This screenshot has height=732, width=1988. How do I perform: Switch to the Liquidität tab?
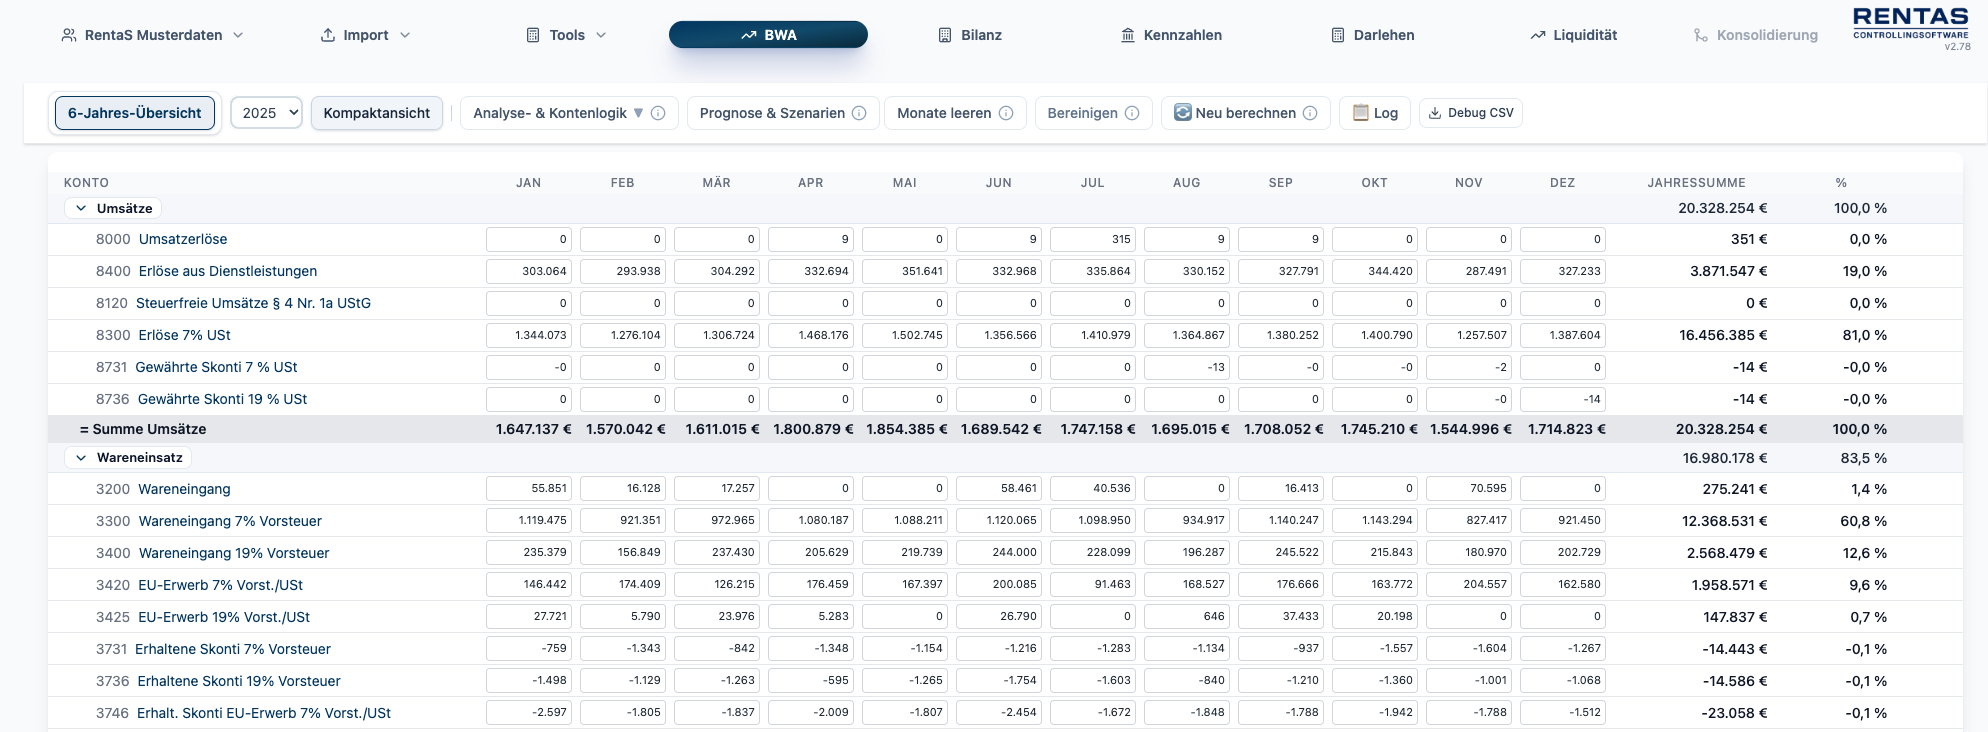point(1573,35)
